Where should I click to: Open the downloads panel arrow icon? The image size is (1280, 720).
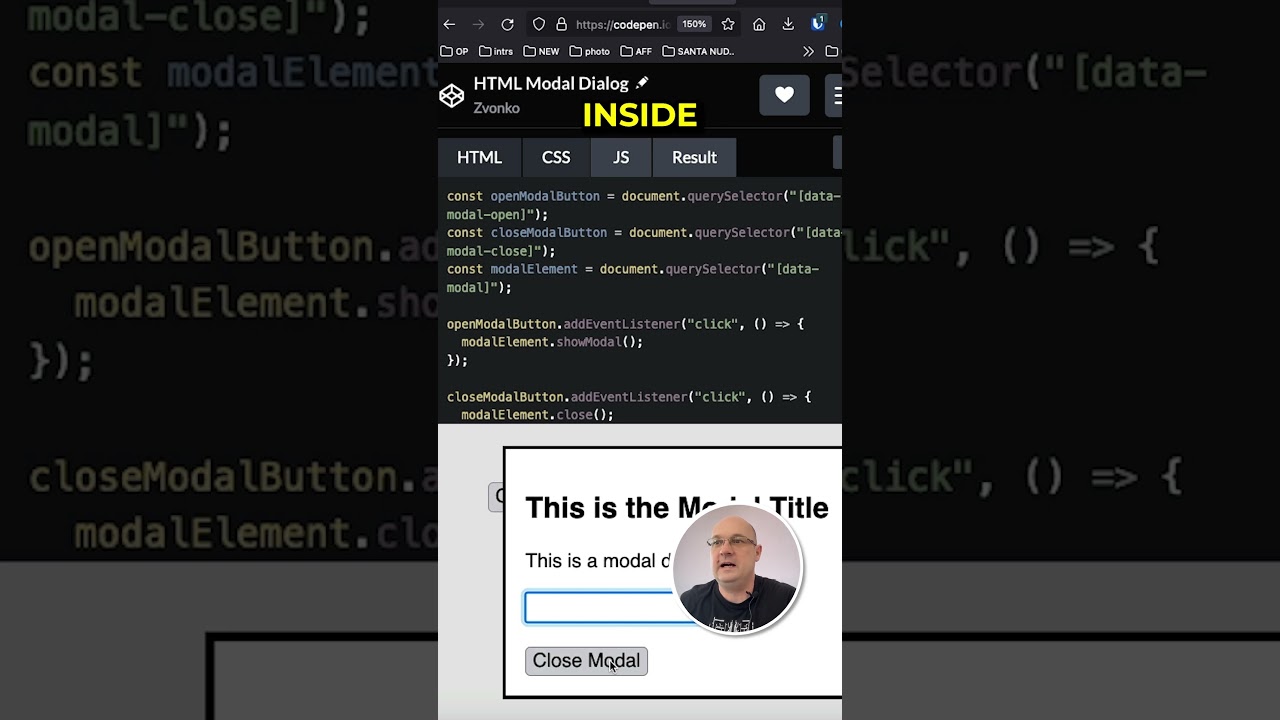(788, 24)
